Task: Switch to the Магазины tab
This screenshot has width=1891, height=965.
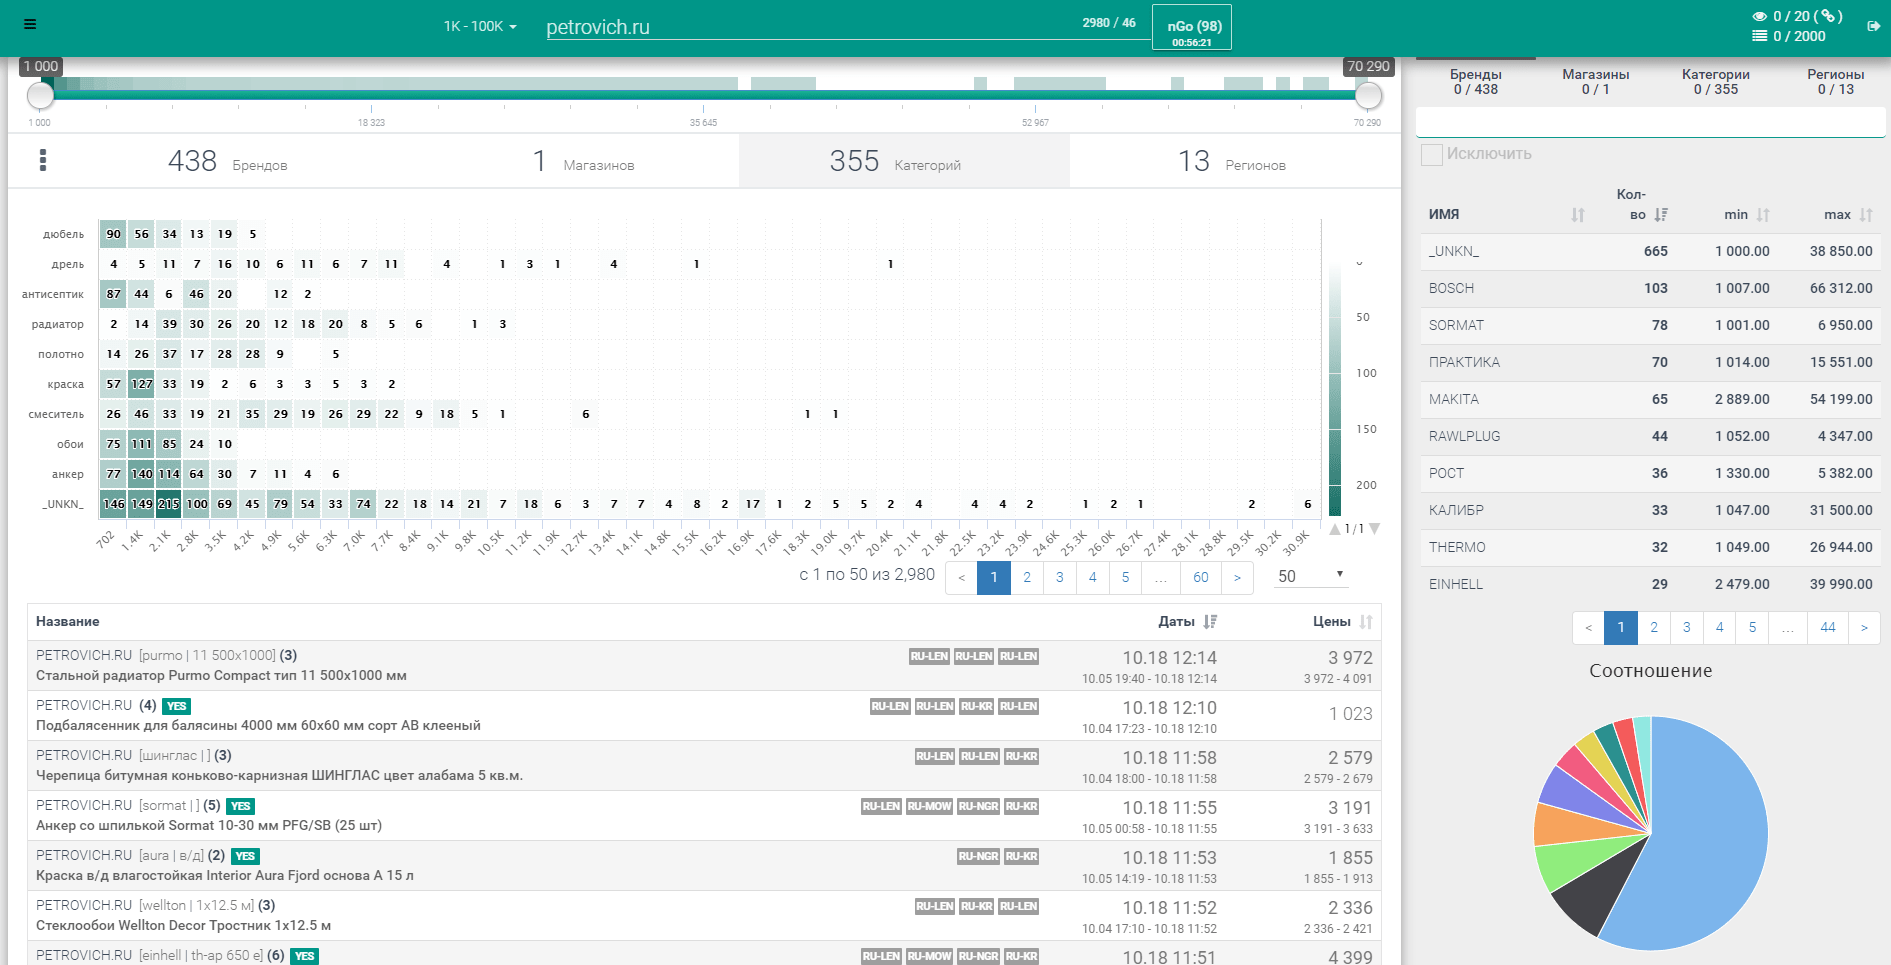Action: click(x=1595, y=81)
